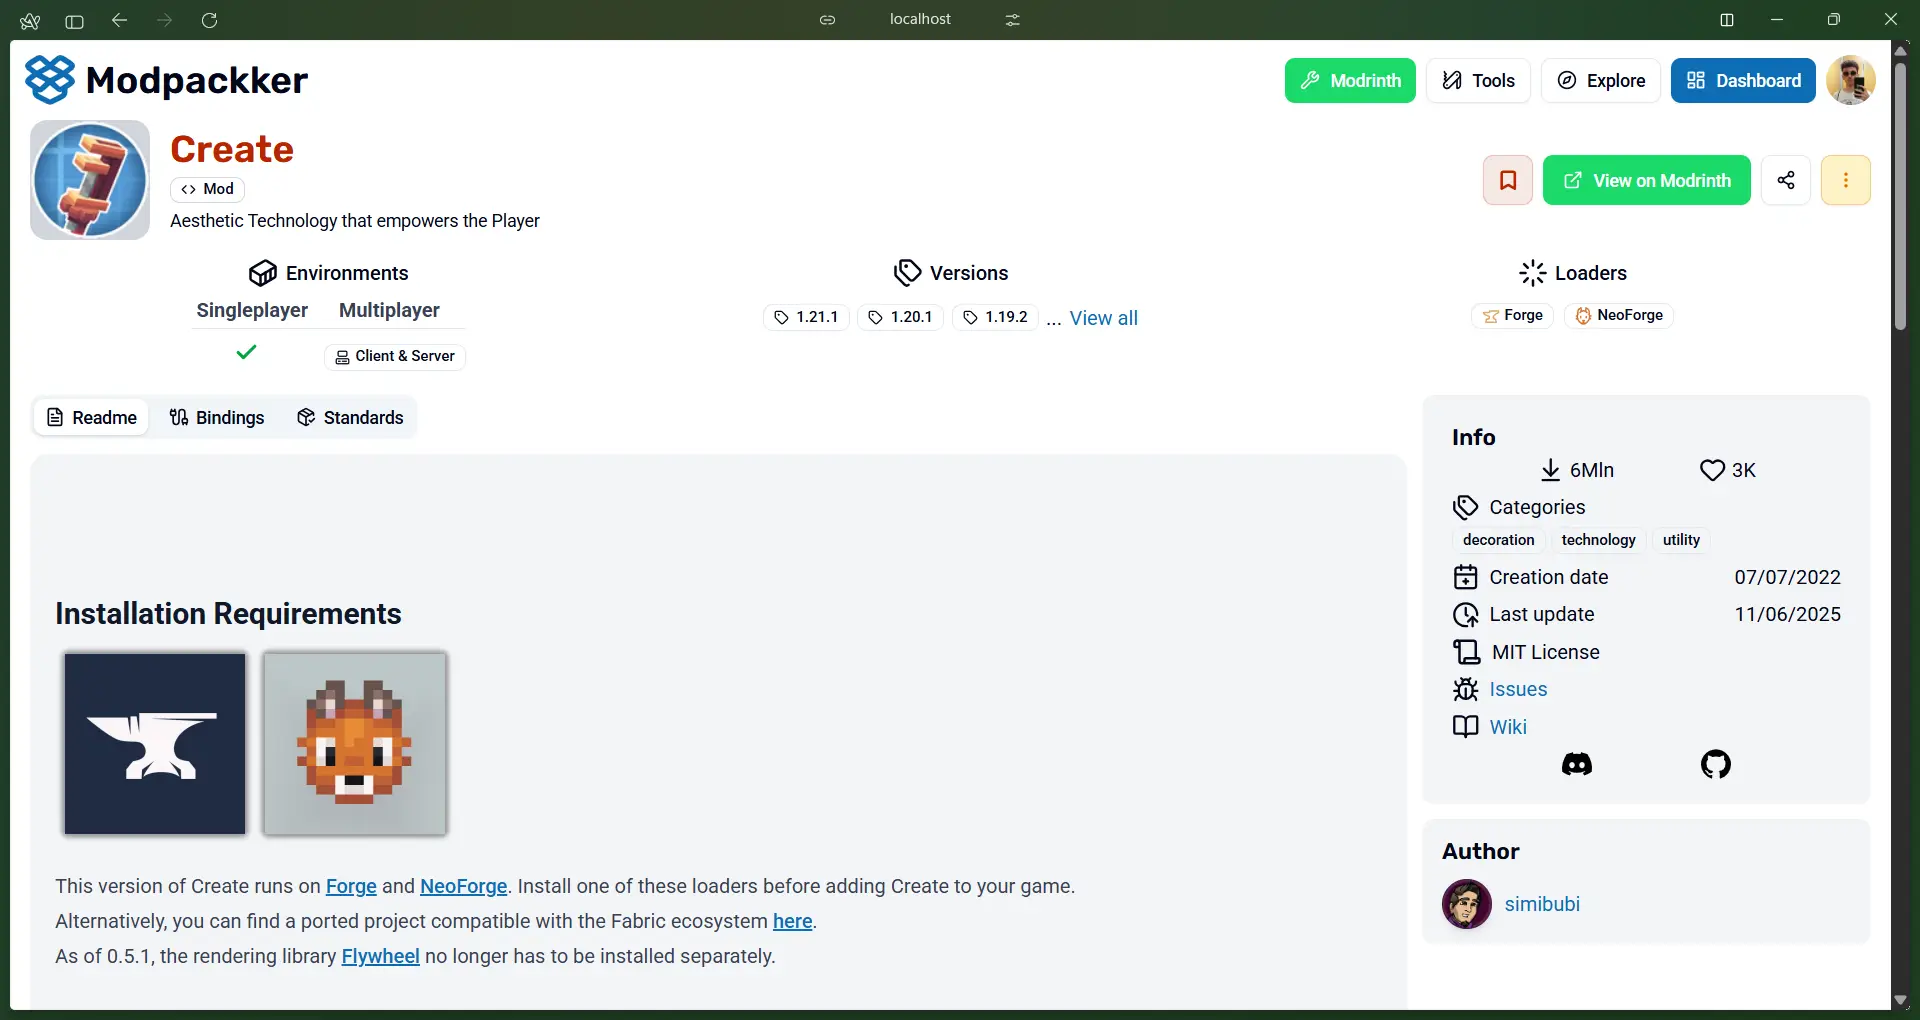Go back in browser history
The width and height of the screenshot is (1920, 1020).
(119, 20)
